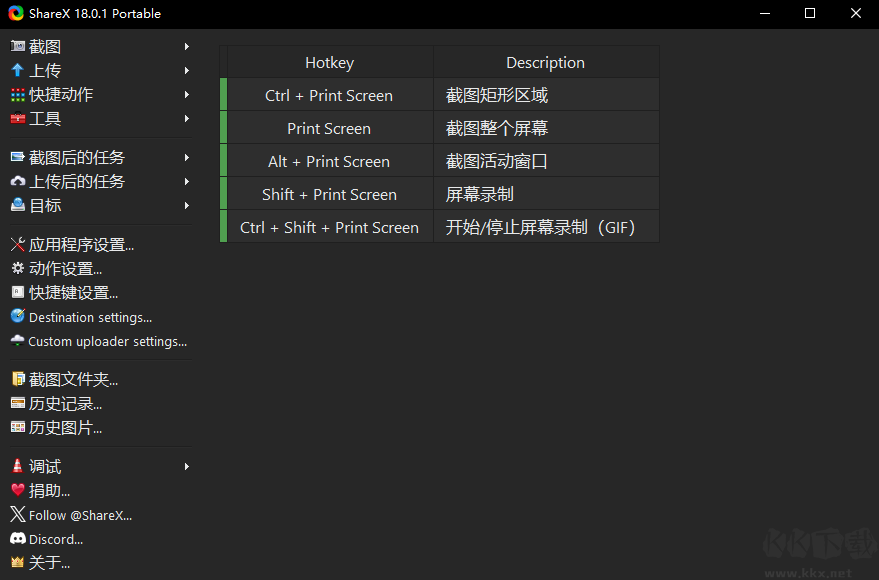879x580 pixels.
Task: Click the folder icon for 截图文件夹
Action: [x=18, y=379]
